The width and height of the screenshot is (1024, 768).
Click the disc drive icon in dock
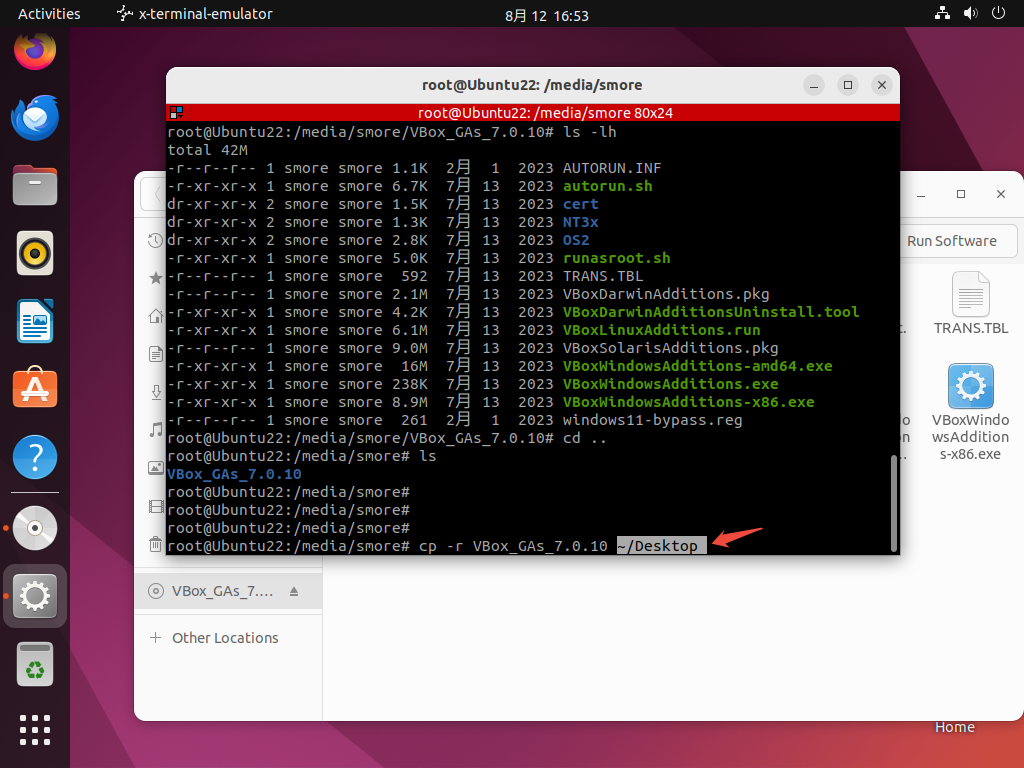click(35, 528)
